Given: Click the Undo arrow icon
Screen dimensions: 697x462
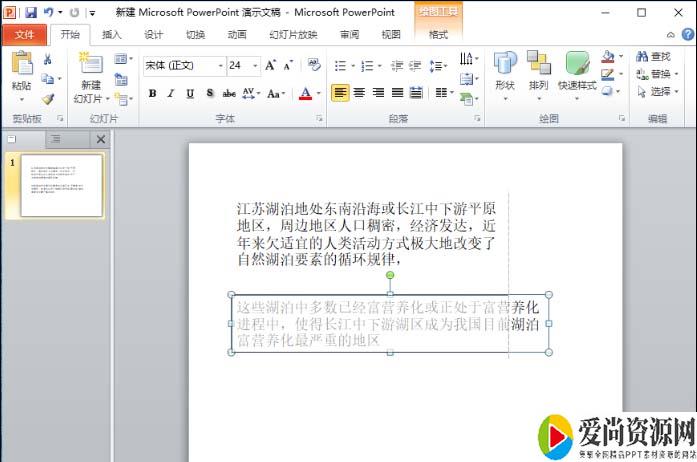Looking at the screenshot, I should pyautogui.click(x=48, y=13).
